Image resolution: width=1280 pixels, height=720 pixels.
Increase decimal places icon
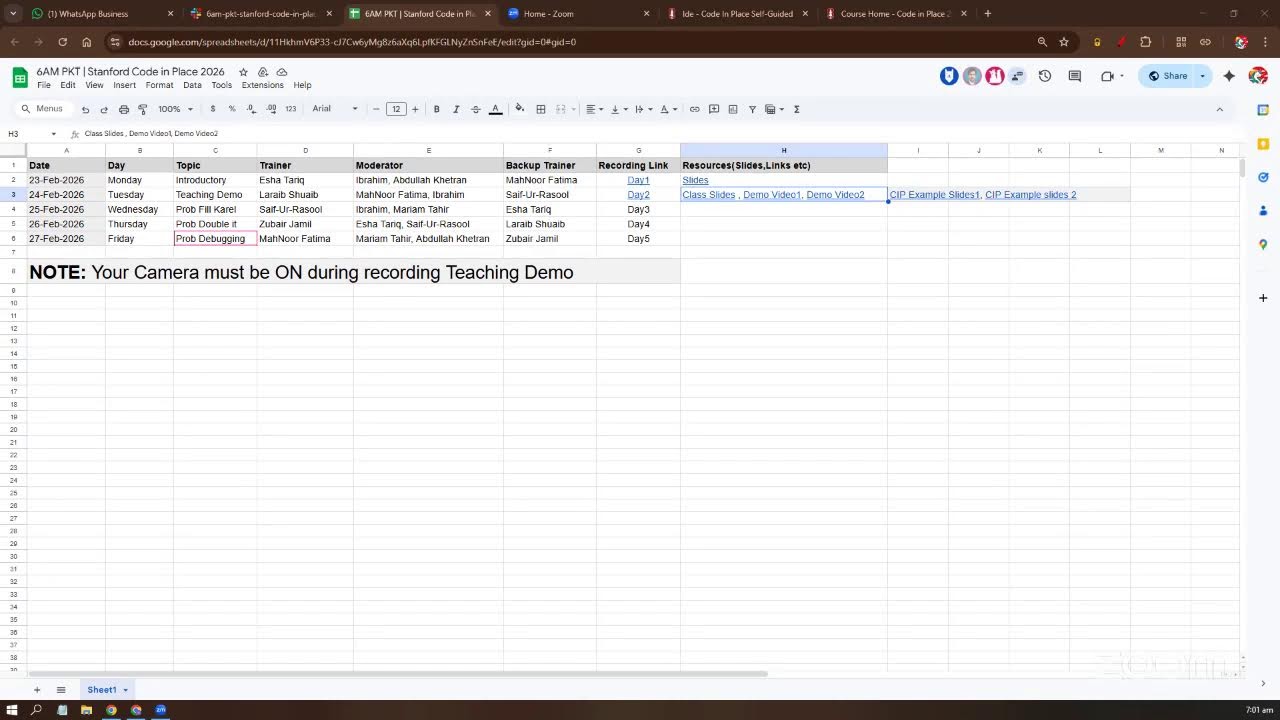(x=271, y=109)
